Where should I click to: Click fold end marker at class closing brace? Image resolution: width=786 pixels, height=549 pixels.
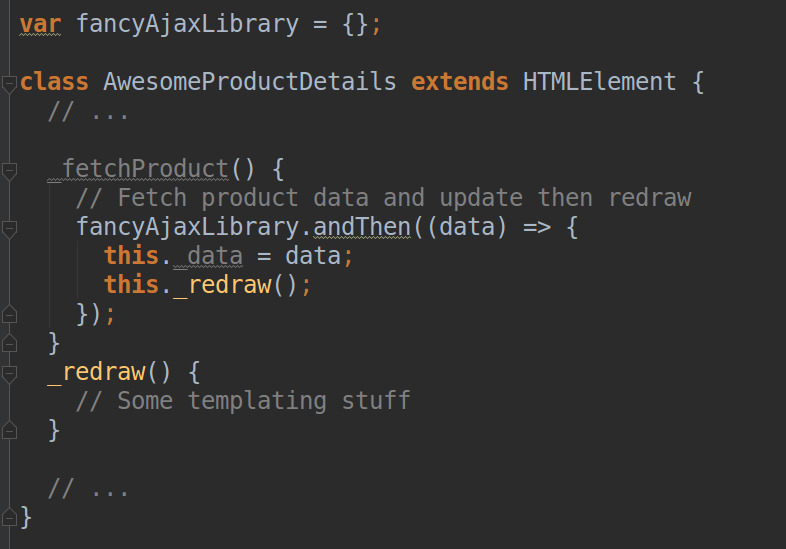[x=10, y=517]
